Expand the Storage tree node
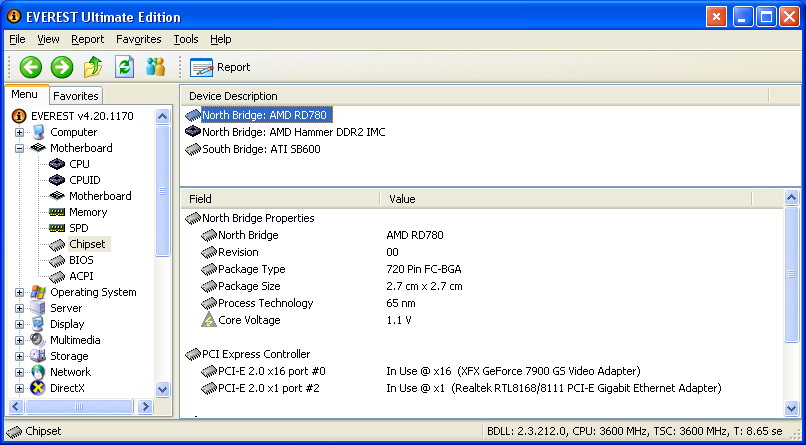The height and width of the screenshot is (445, 806). point(19,356)
